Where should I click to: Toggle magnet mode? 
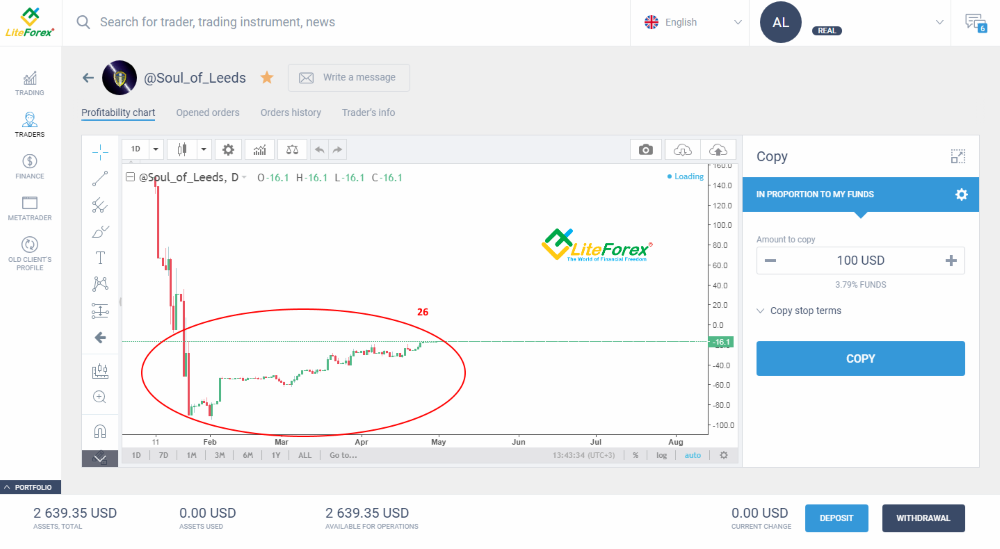(100, 432)
